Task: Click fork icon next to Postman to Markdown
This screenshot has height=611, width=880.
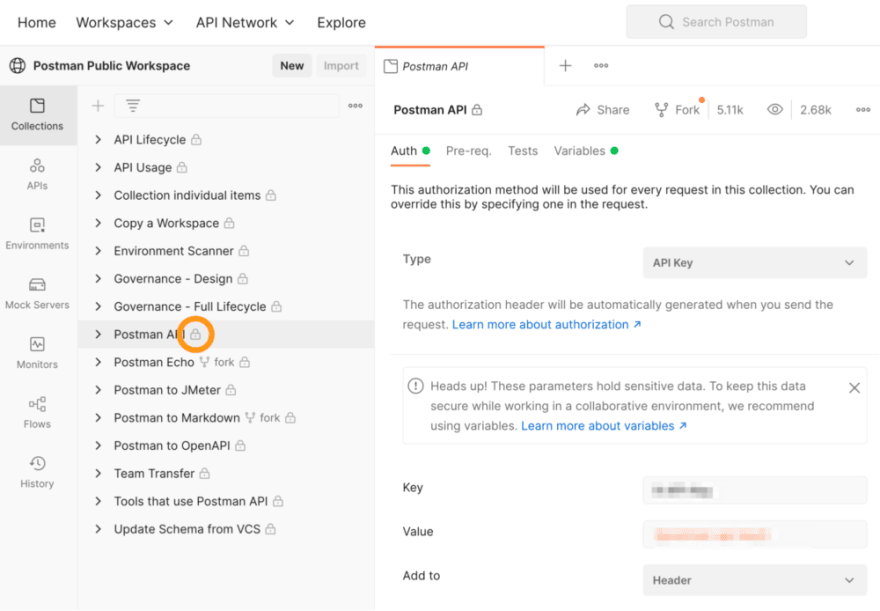Action: (250, 417)
